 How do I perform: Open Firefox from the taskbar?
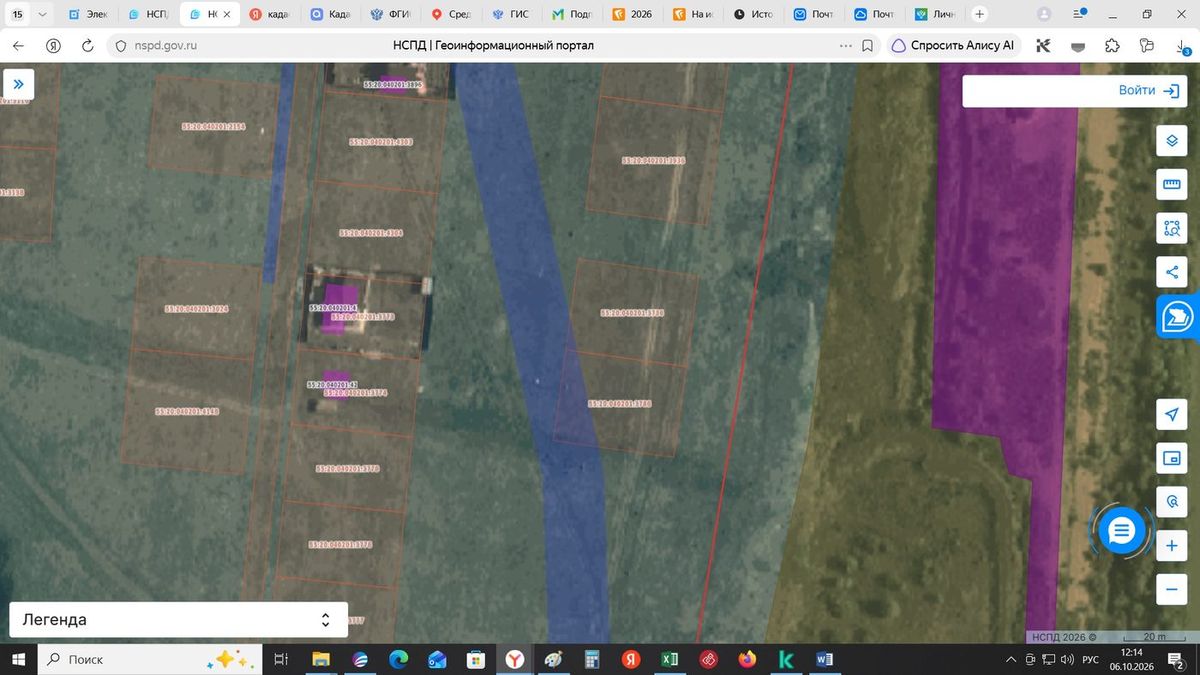pyautogui.click(x=747, y=659)
